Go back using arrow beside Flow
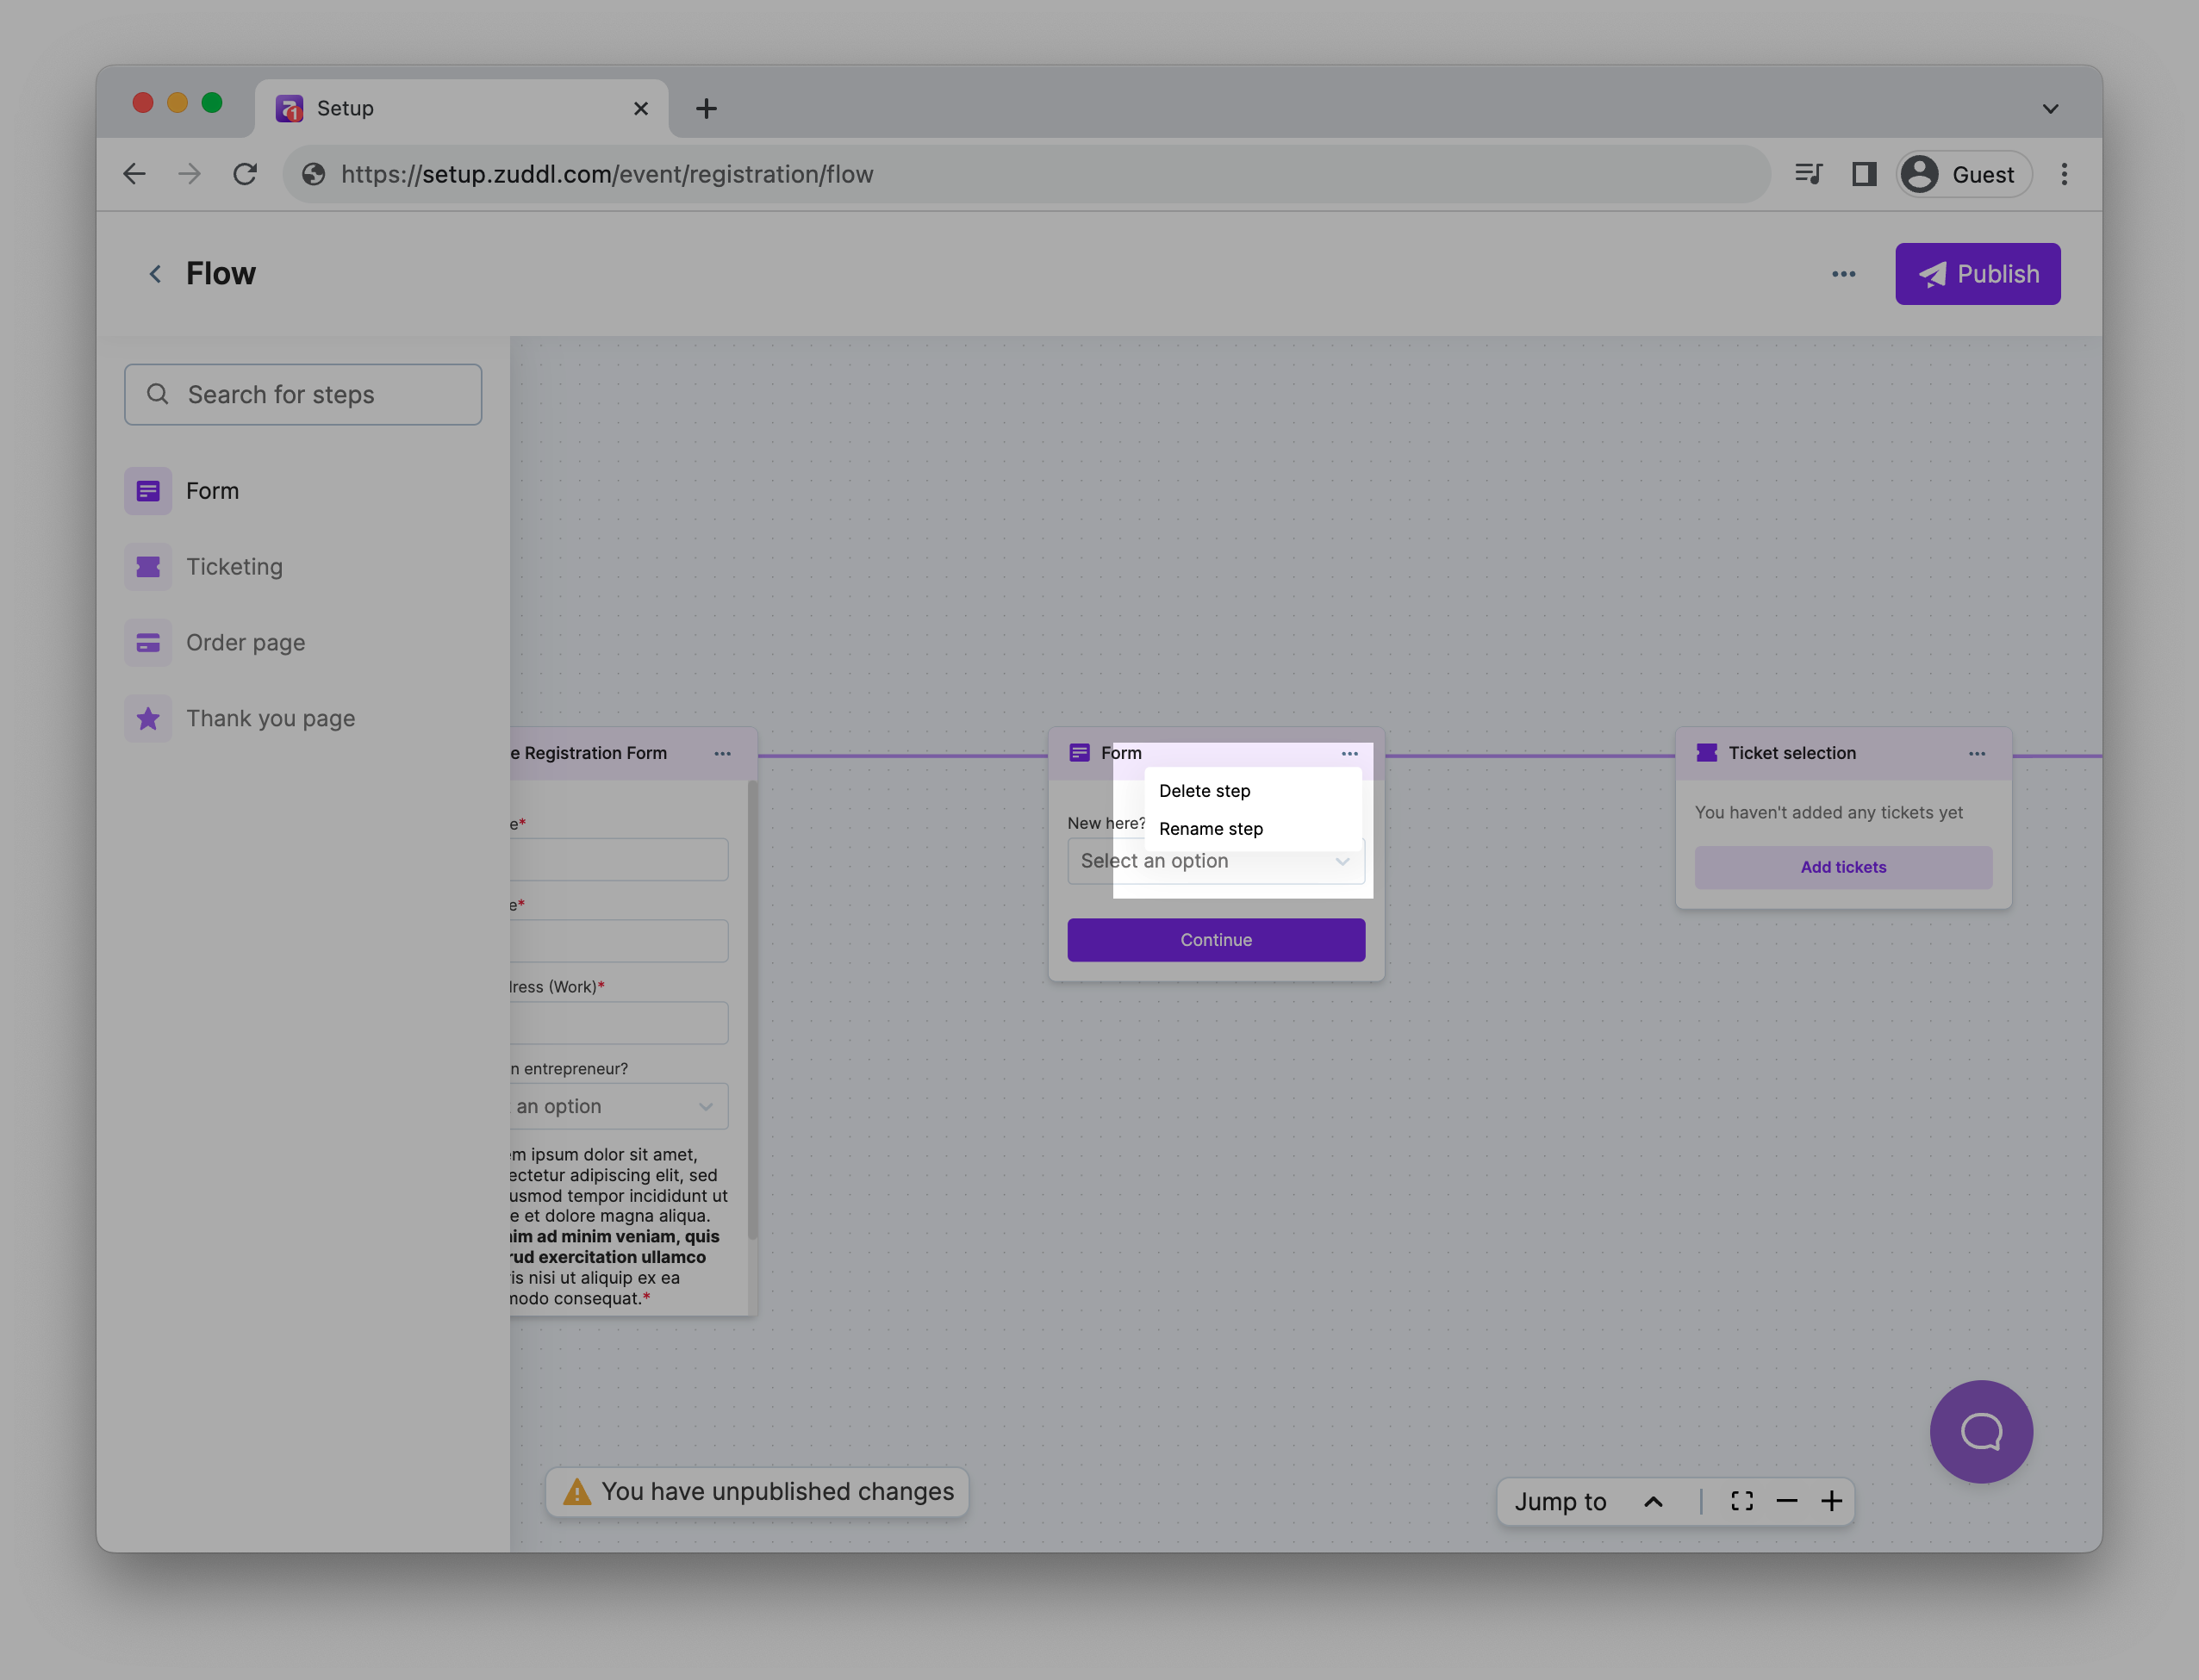The height and width of the screenshot is (1680, 2199). coord(155,274)
